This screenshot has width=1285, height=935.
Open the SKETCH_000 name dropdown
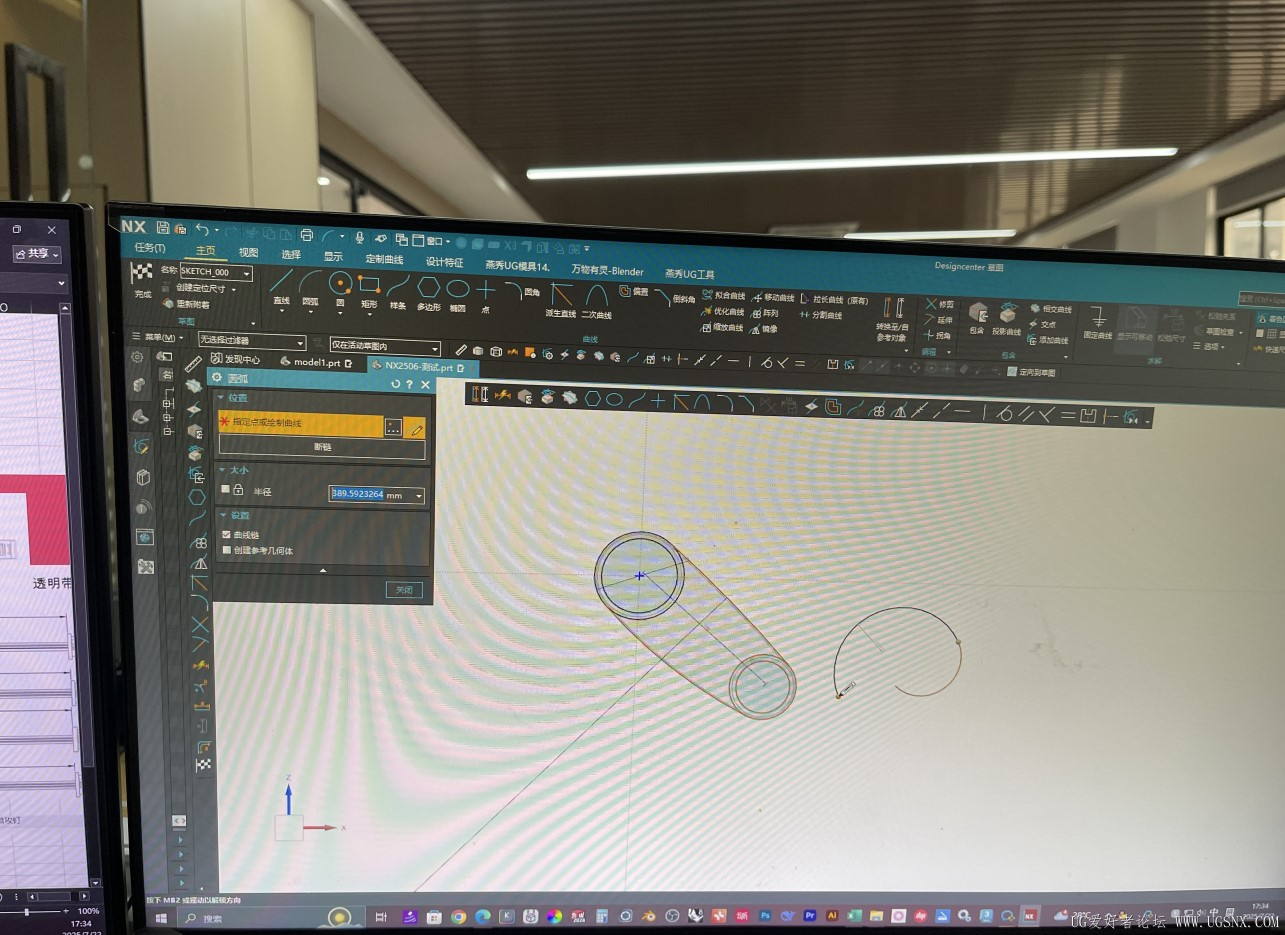247,273
